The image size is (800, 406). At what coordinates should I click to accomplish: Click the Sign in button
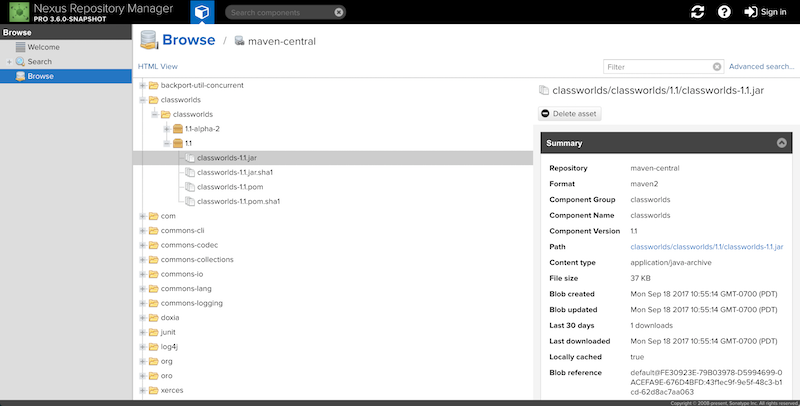764,12
